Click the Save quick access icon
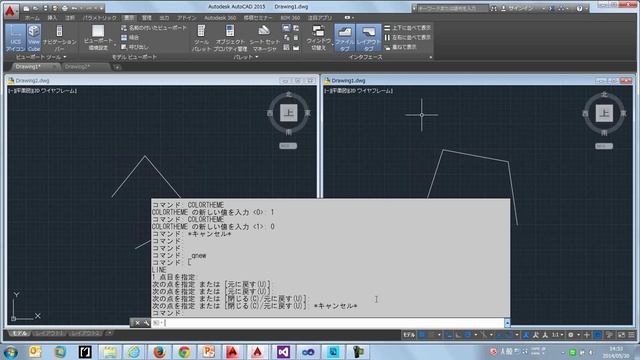Image resolution: width=640 pixels, height=360 pixels. [45, 8]
